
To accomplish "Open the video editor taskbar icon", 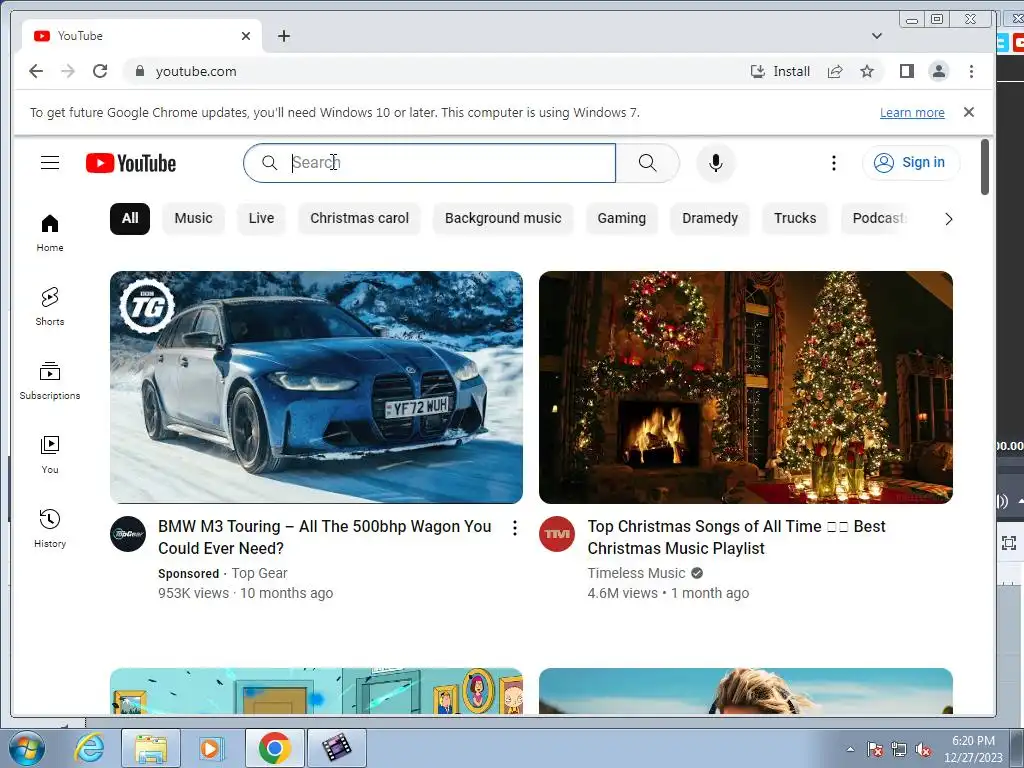I will [336, 748].
